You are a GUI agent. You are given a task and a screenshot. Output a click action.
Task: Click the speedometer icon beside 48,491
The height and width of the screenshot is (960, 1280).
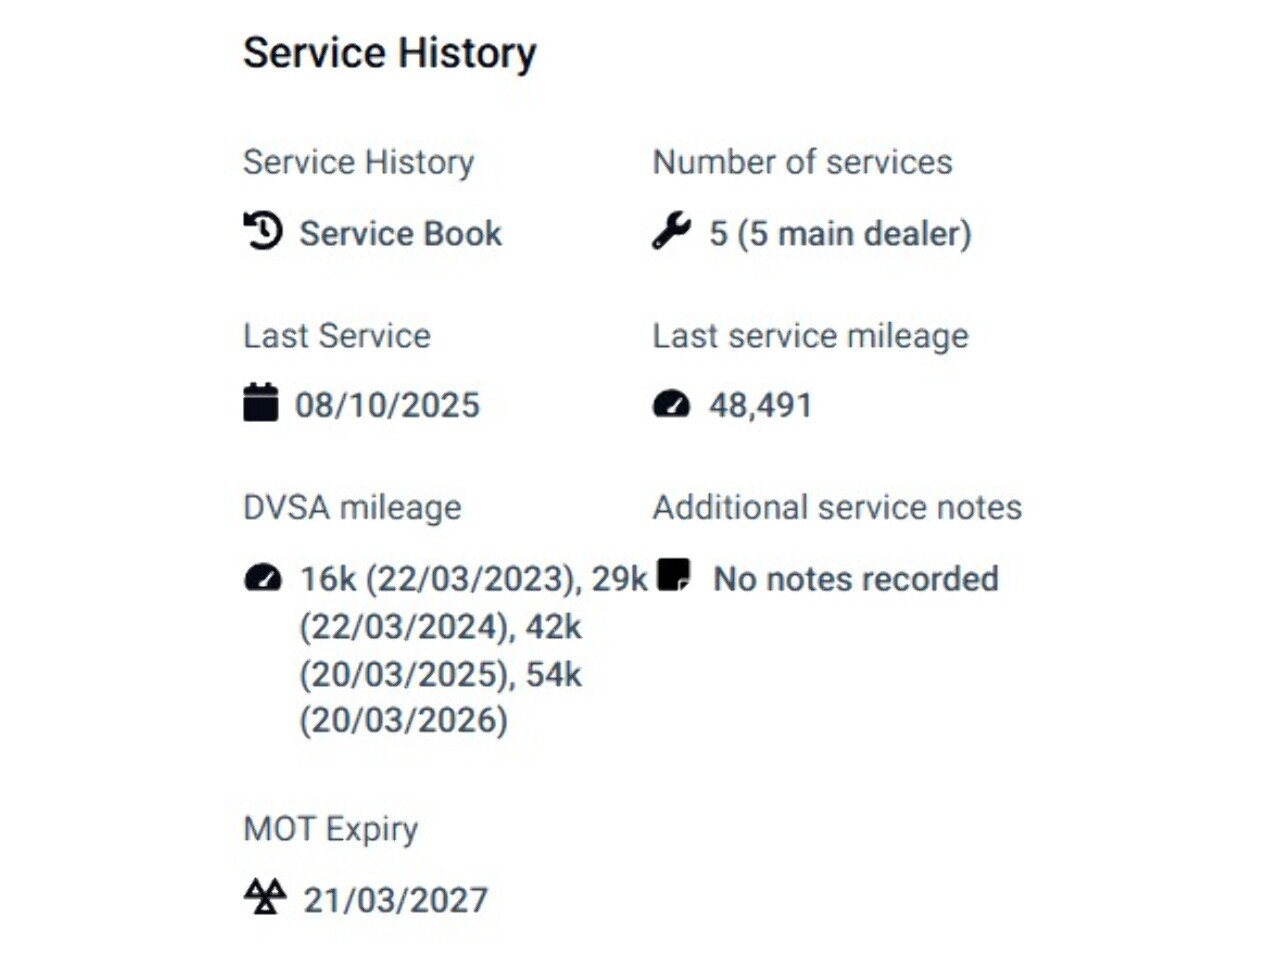671,404
